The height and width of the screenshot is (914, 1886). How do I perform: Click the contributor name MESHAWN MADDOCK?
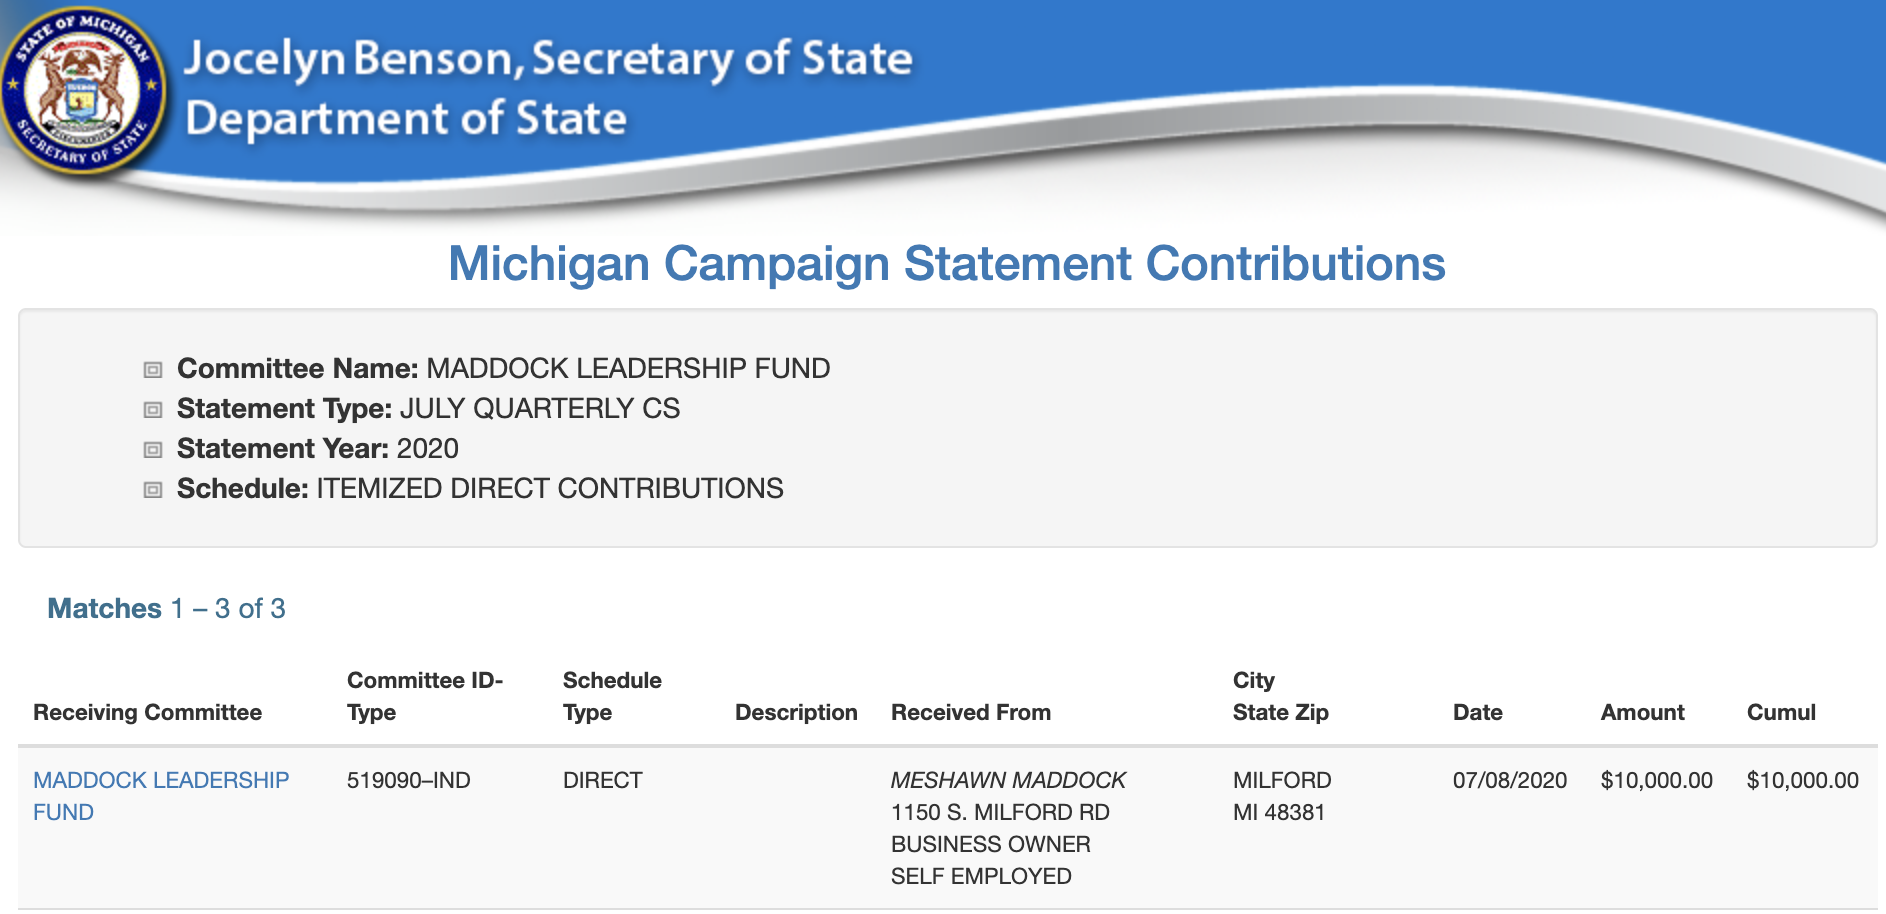(1008, 780)
